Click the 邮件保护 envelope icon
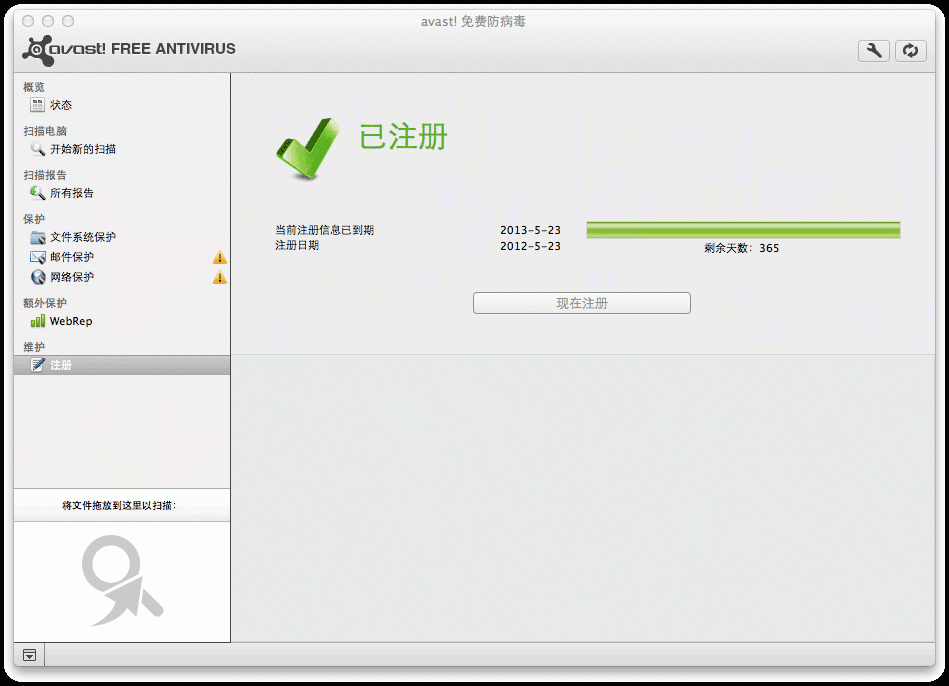The width and height of the screenshot is (949, 686). tap(38, 257)
